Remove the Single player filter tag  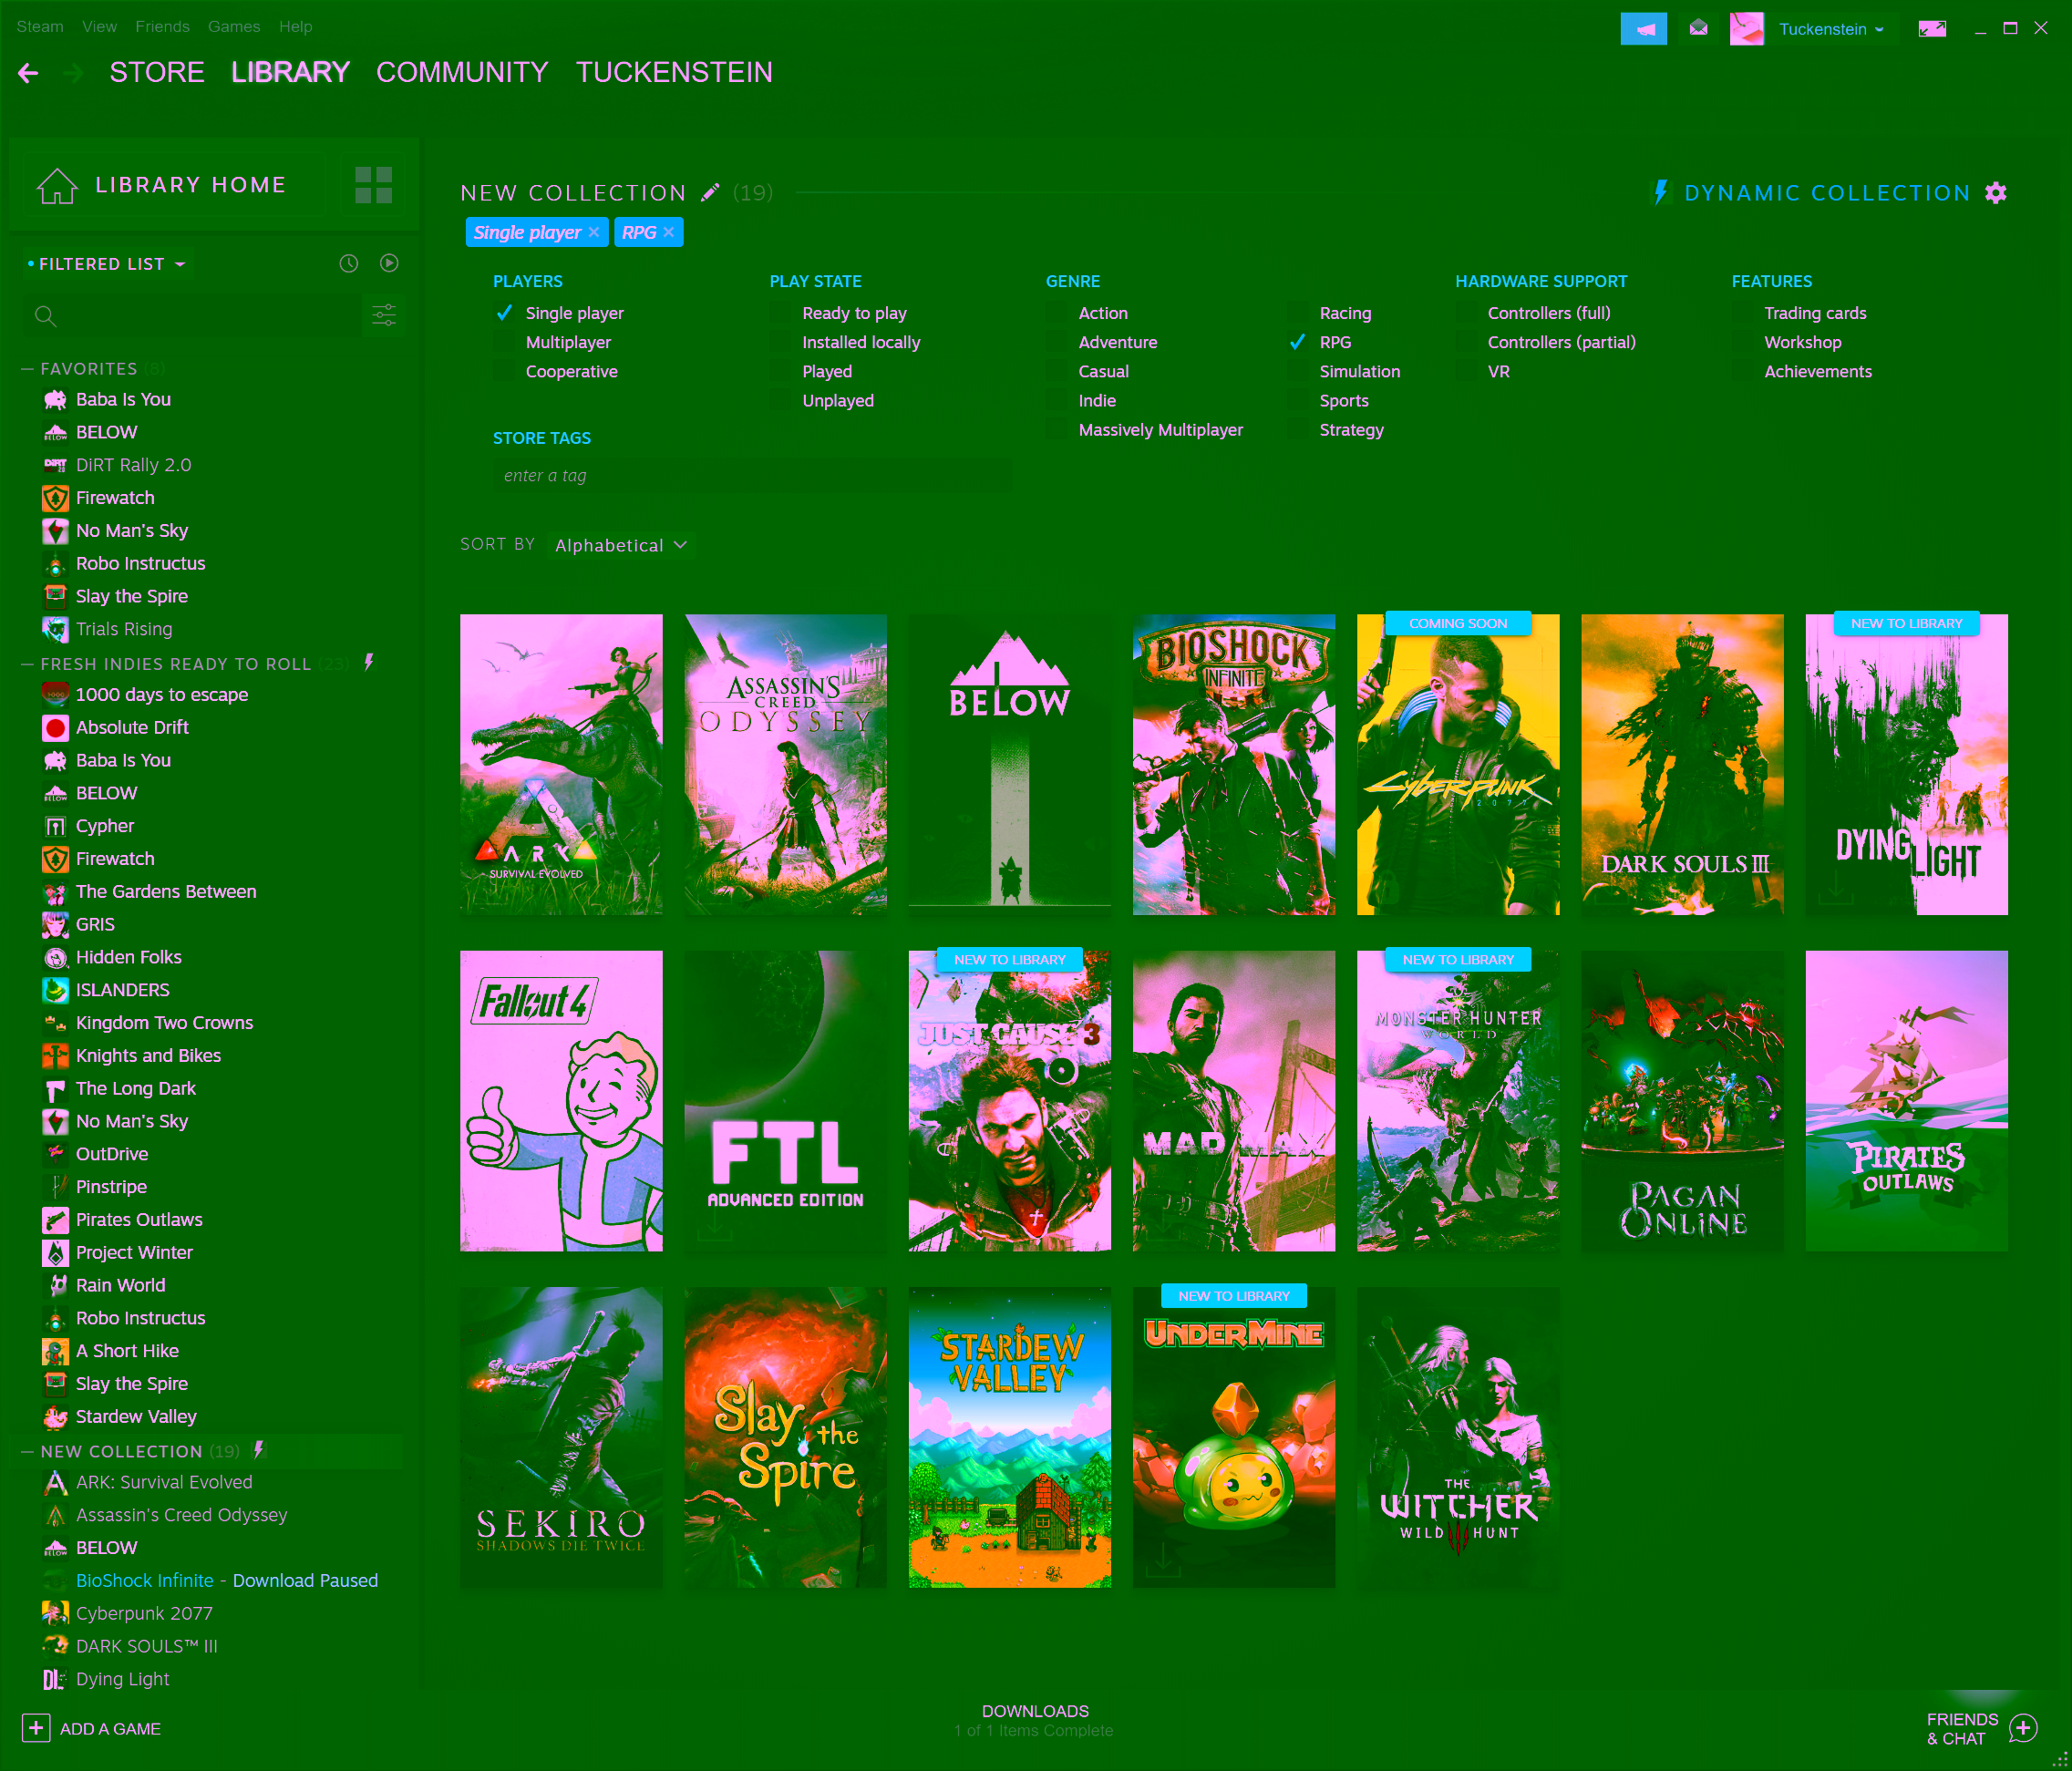pyautogui.click(x=594, y=232)
